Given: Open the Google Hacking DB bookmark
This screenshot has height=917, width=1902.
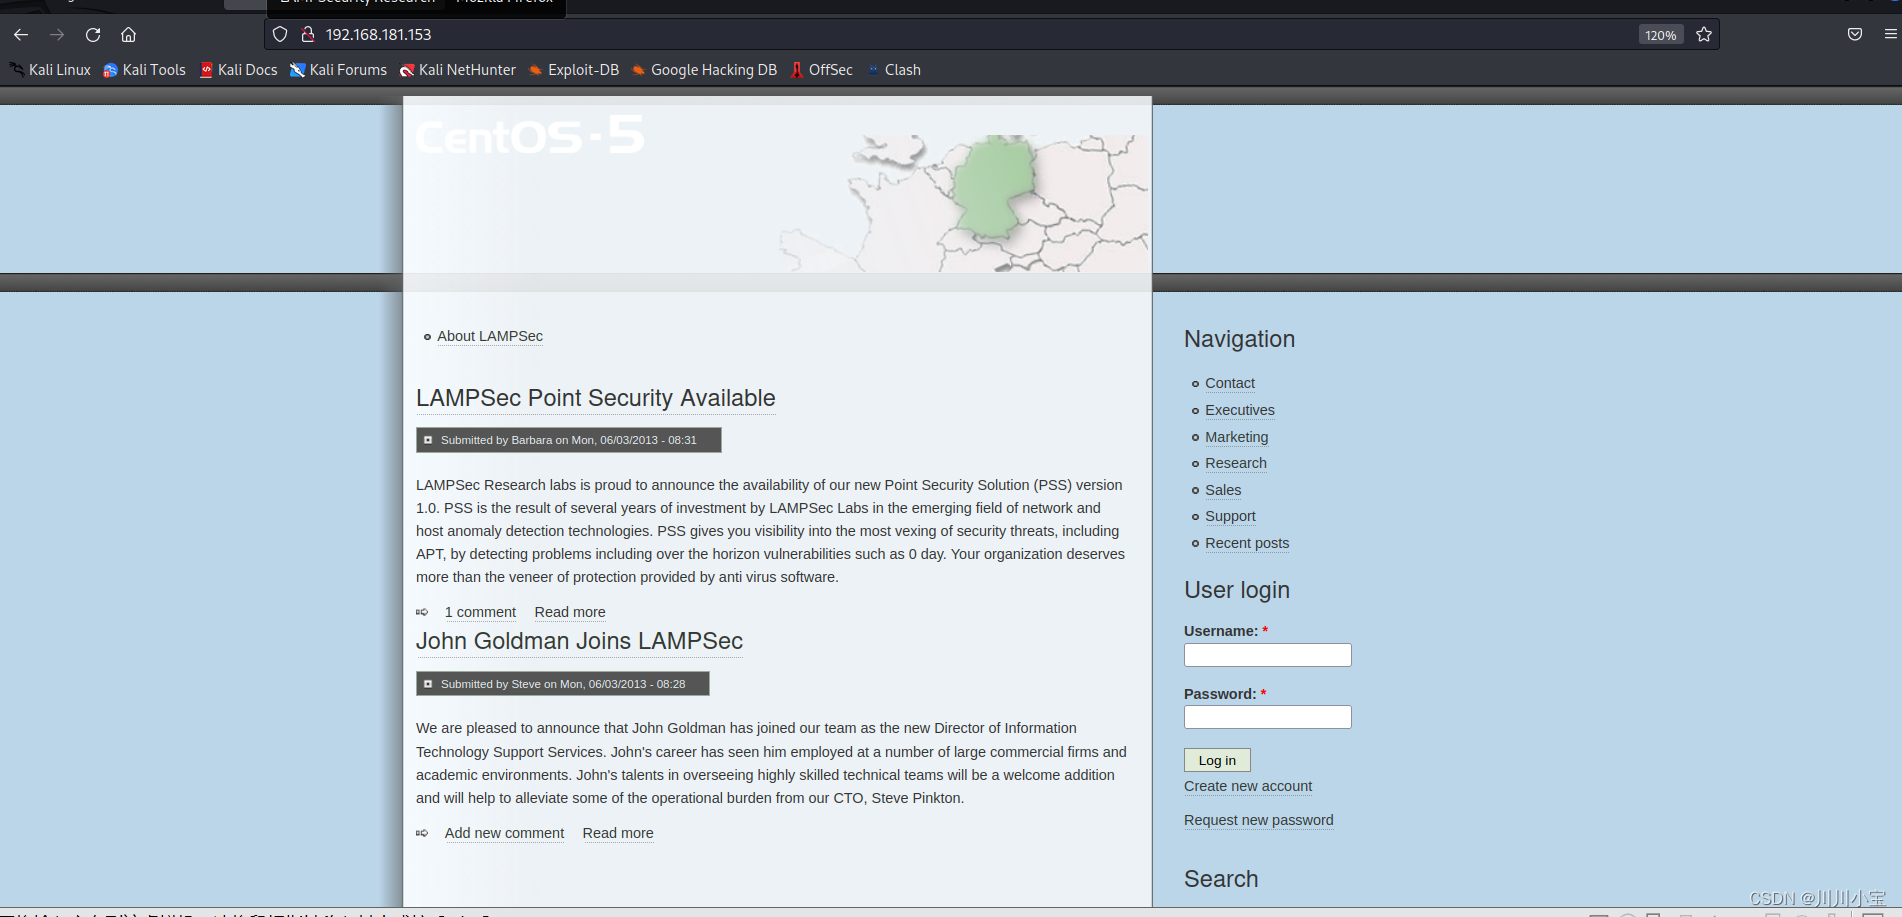Looking at the screenshot, I should (x=704, y=70).
